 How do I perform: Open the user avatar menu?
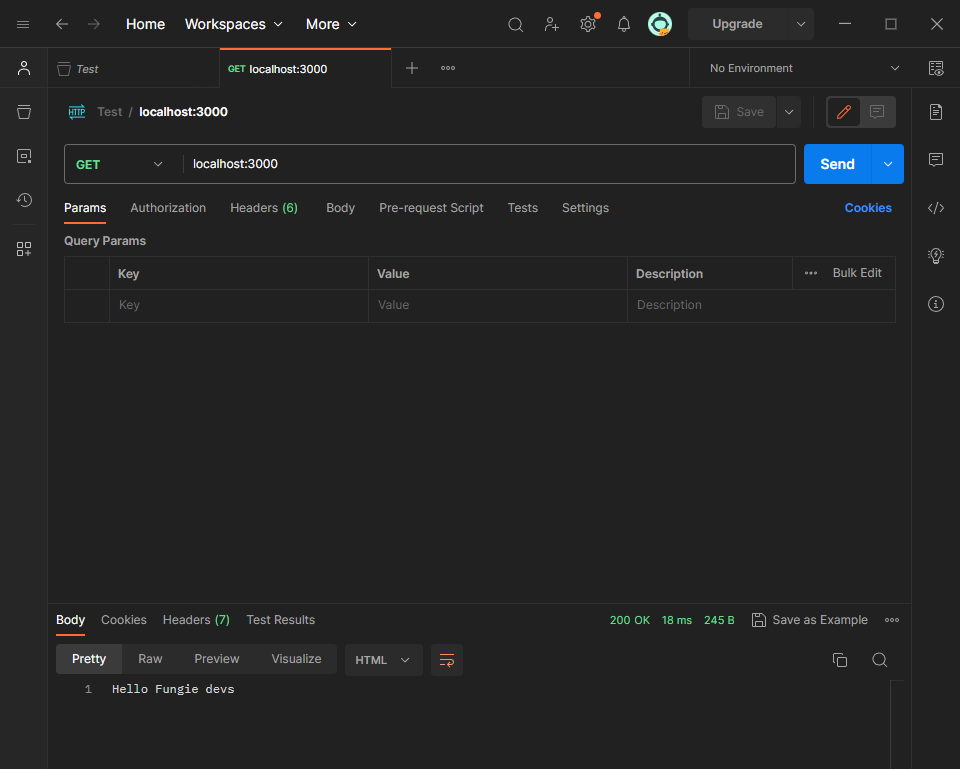tap(660, 24)
